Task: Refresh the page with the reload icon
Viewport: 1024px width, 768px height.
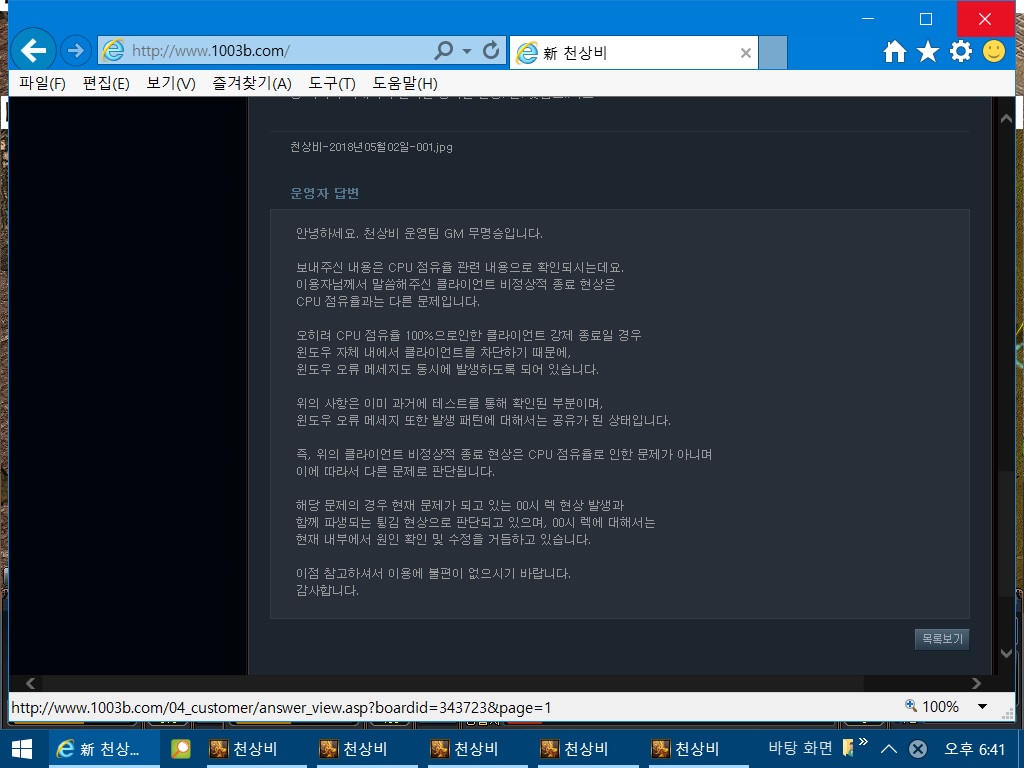Action: (x=491, y=50)
